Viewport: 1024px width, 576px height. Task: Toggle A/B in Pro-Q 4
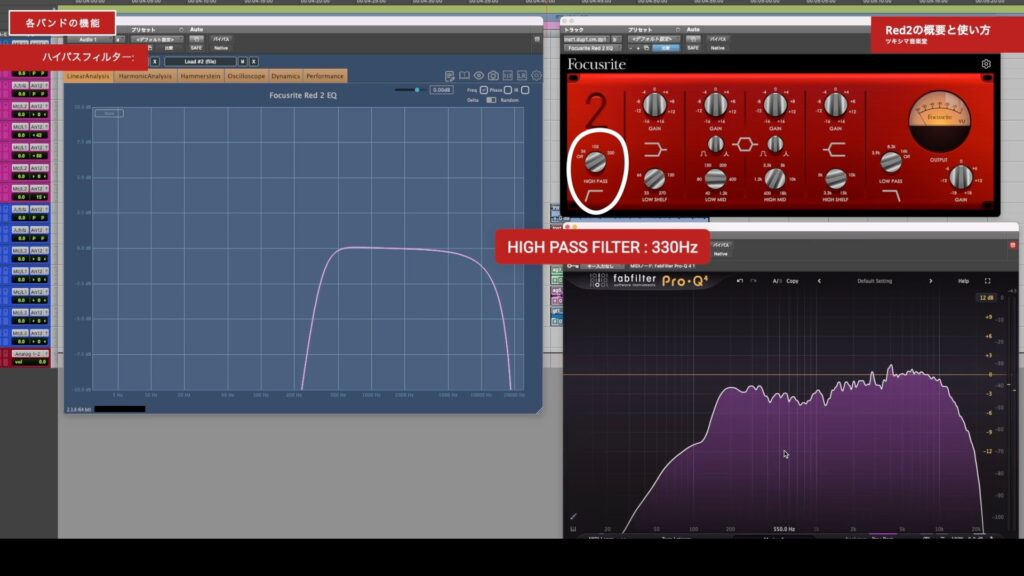[x=776, y=281]
